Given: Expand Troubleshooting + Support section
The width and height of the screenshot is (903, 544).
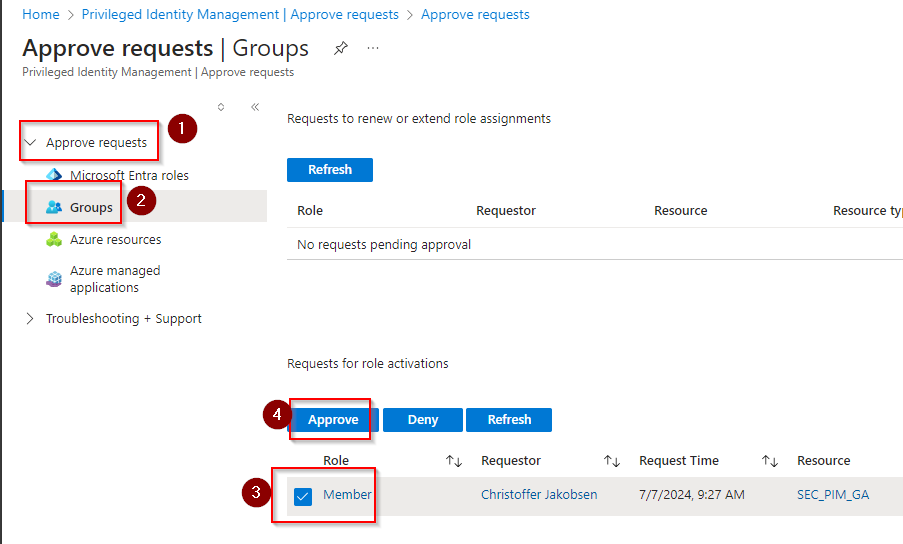Looking at the screenshot, I should [30, 319].
